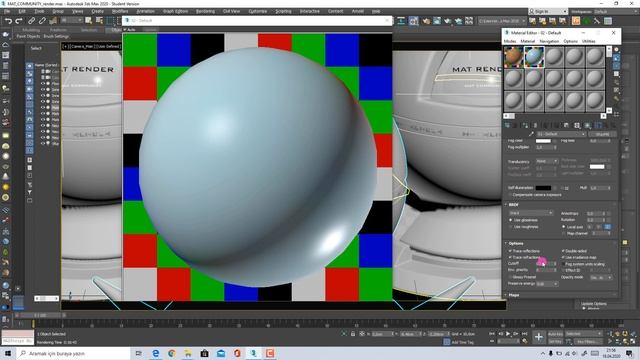Open File Explorer from the taskbar

(x=188, y=353)
